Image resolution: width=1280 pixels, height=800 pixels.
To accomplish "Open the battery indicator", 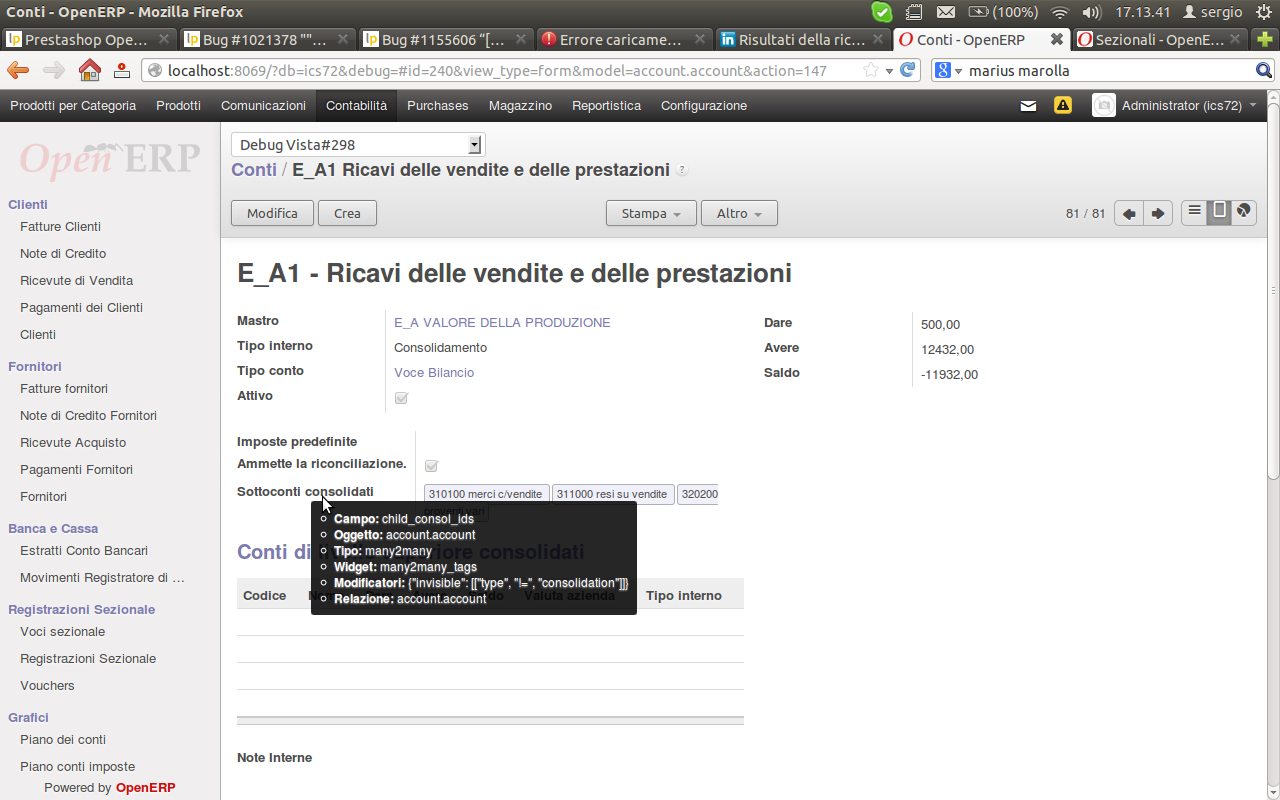I will click(x=1003, y=12).
